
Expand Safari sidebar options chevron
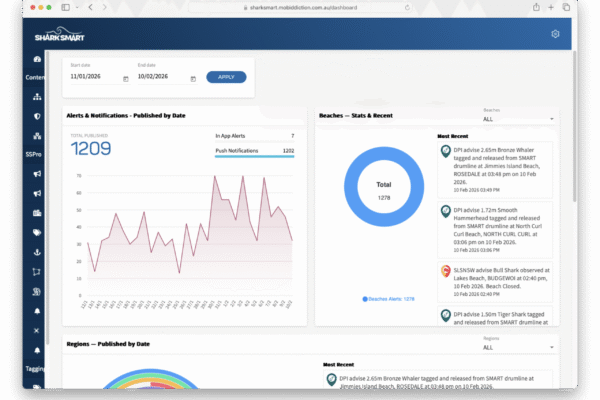pyautogui.click(x=77, y=7)
